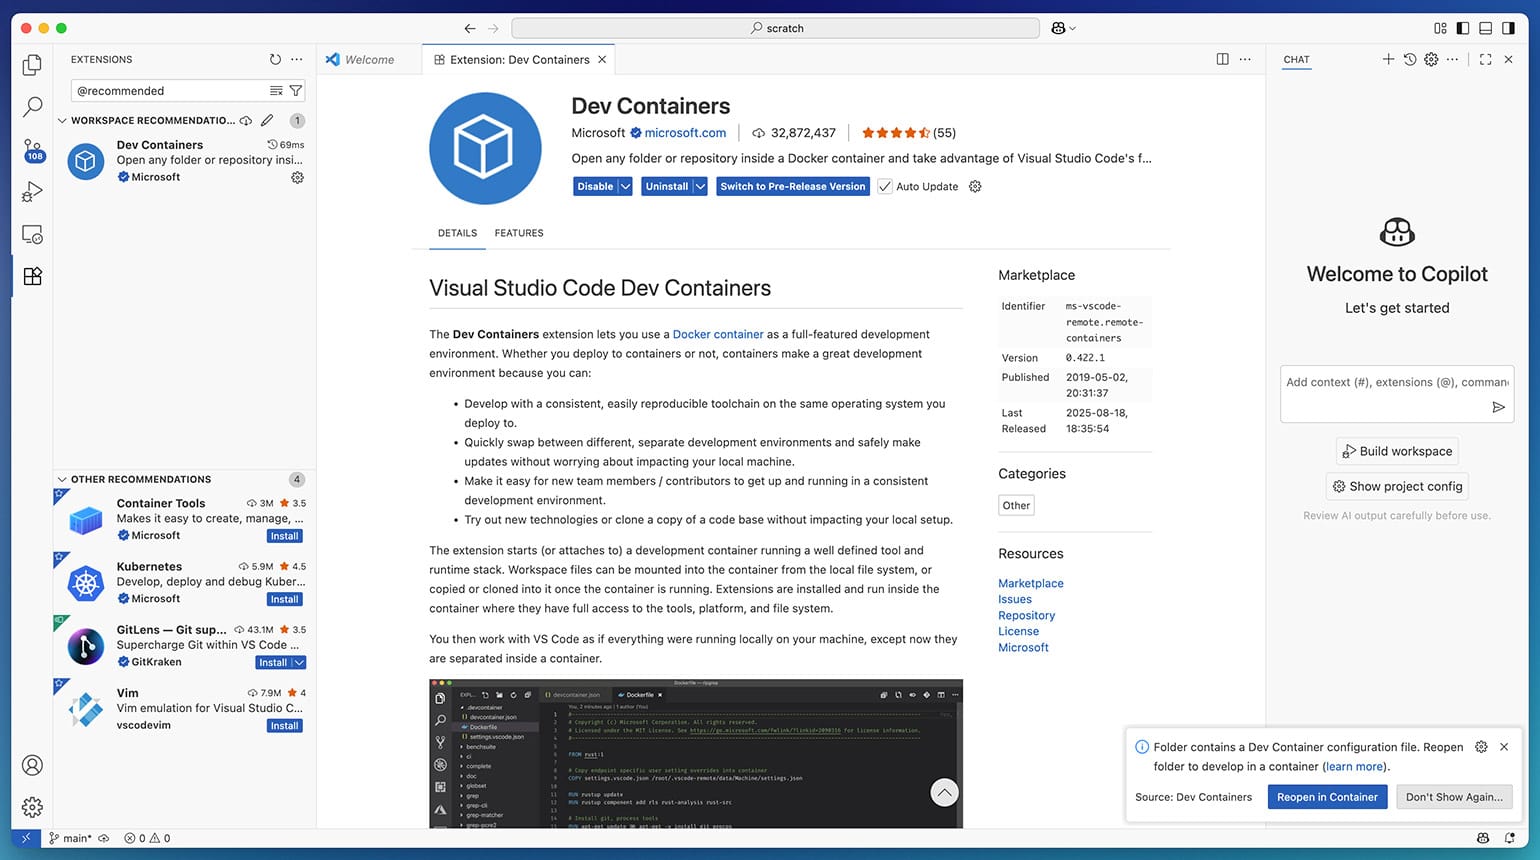Start a new chat with plus icon
Viewport: 1540px width, 860px height.
pos(1388,60)
